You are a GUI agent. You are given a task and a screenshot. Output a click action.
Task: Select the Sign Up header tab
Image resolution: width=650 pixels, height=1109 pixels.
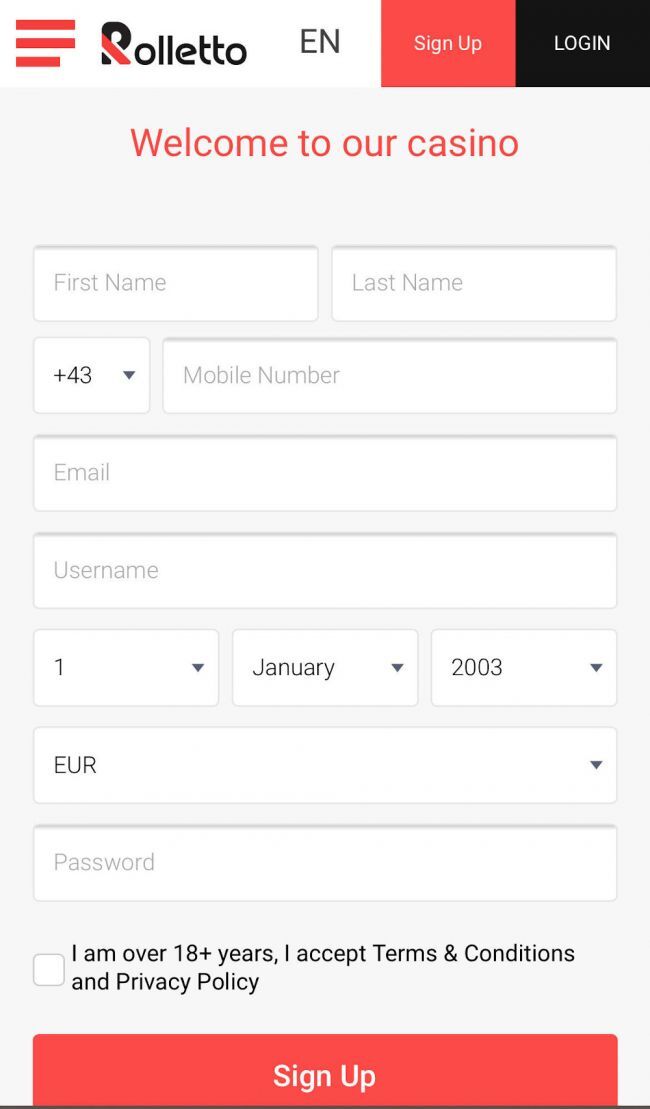448,43
